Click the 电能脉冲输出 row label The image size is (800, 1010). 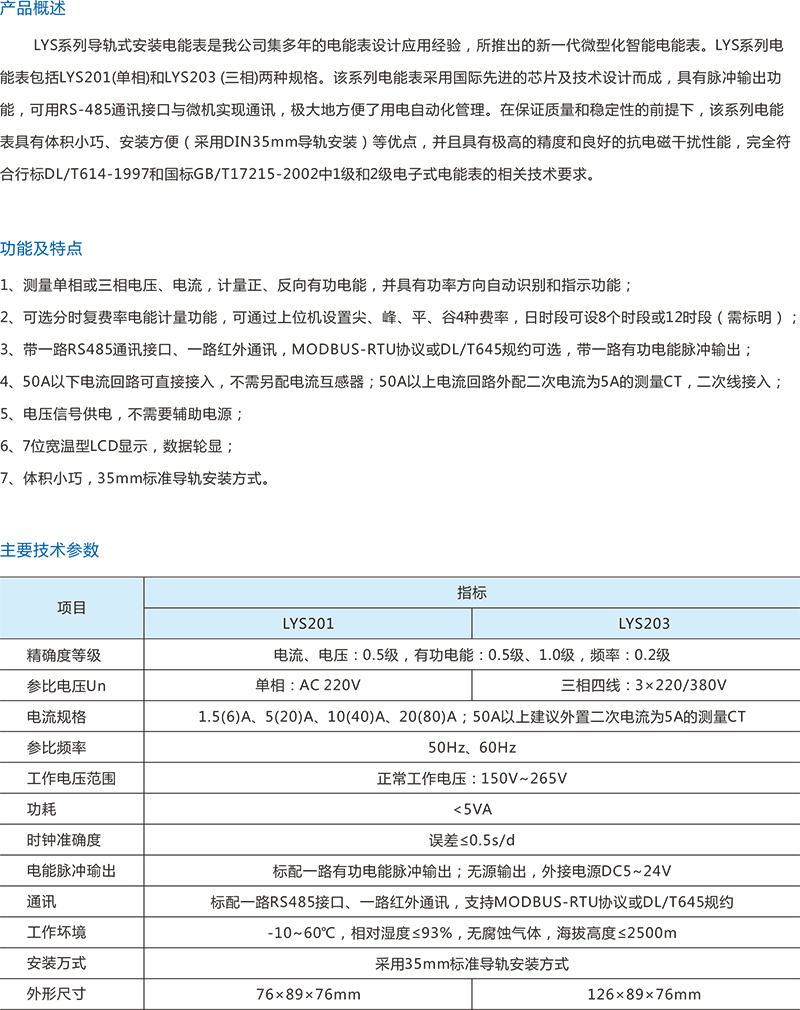click(71, 871)
